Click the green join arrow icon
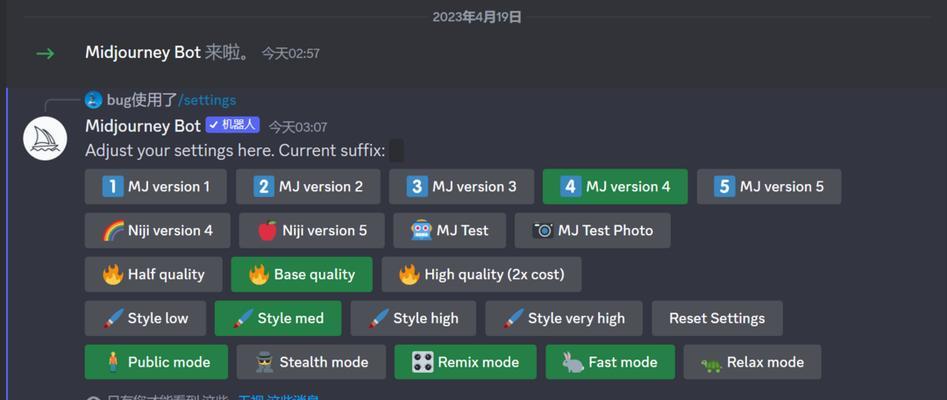The width and height of the screenshot is (947, 400). 45,54
